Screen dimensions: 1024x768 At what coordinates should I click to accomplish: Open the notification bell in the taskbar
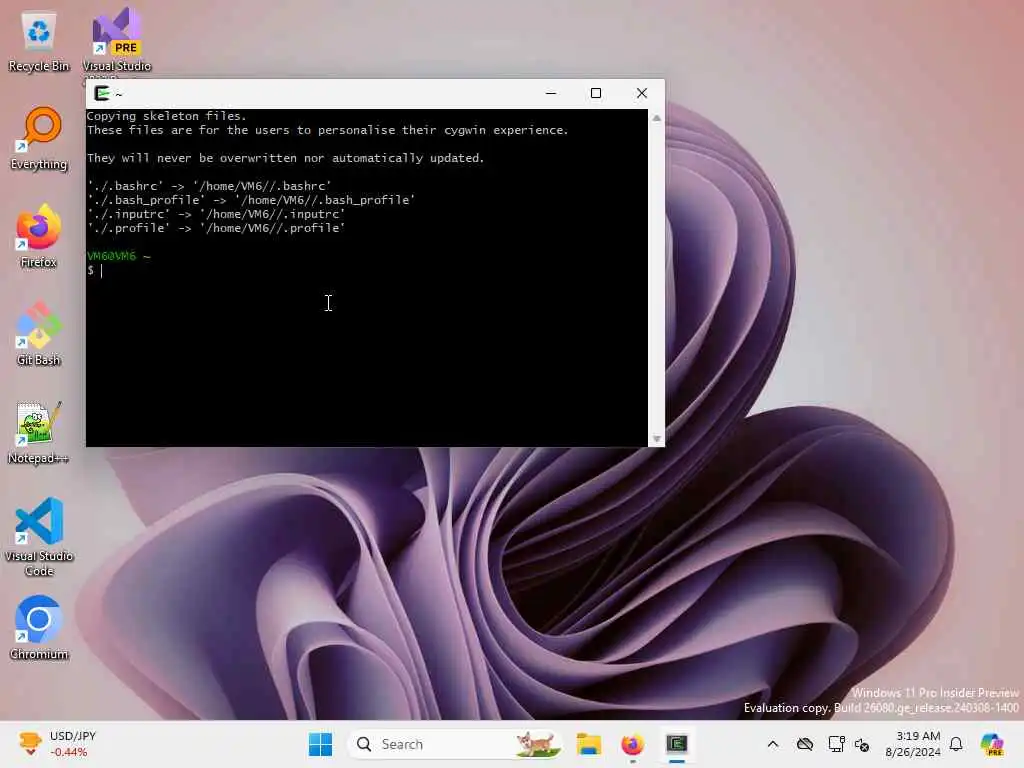956,744
